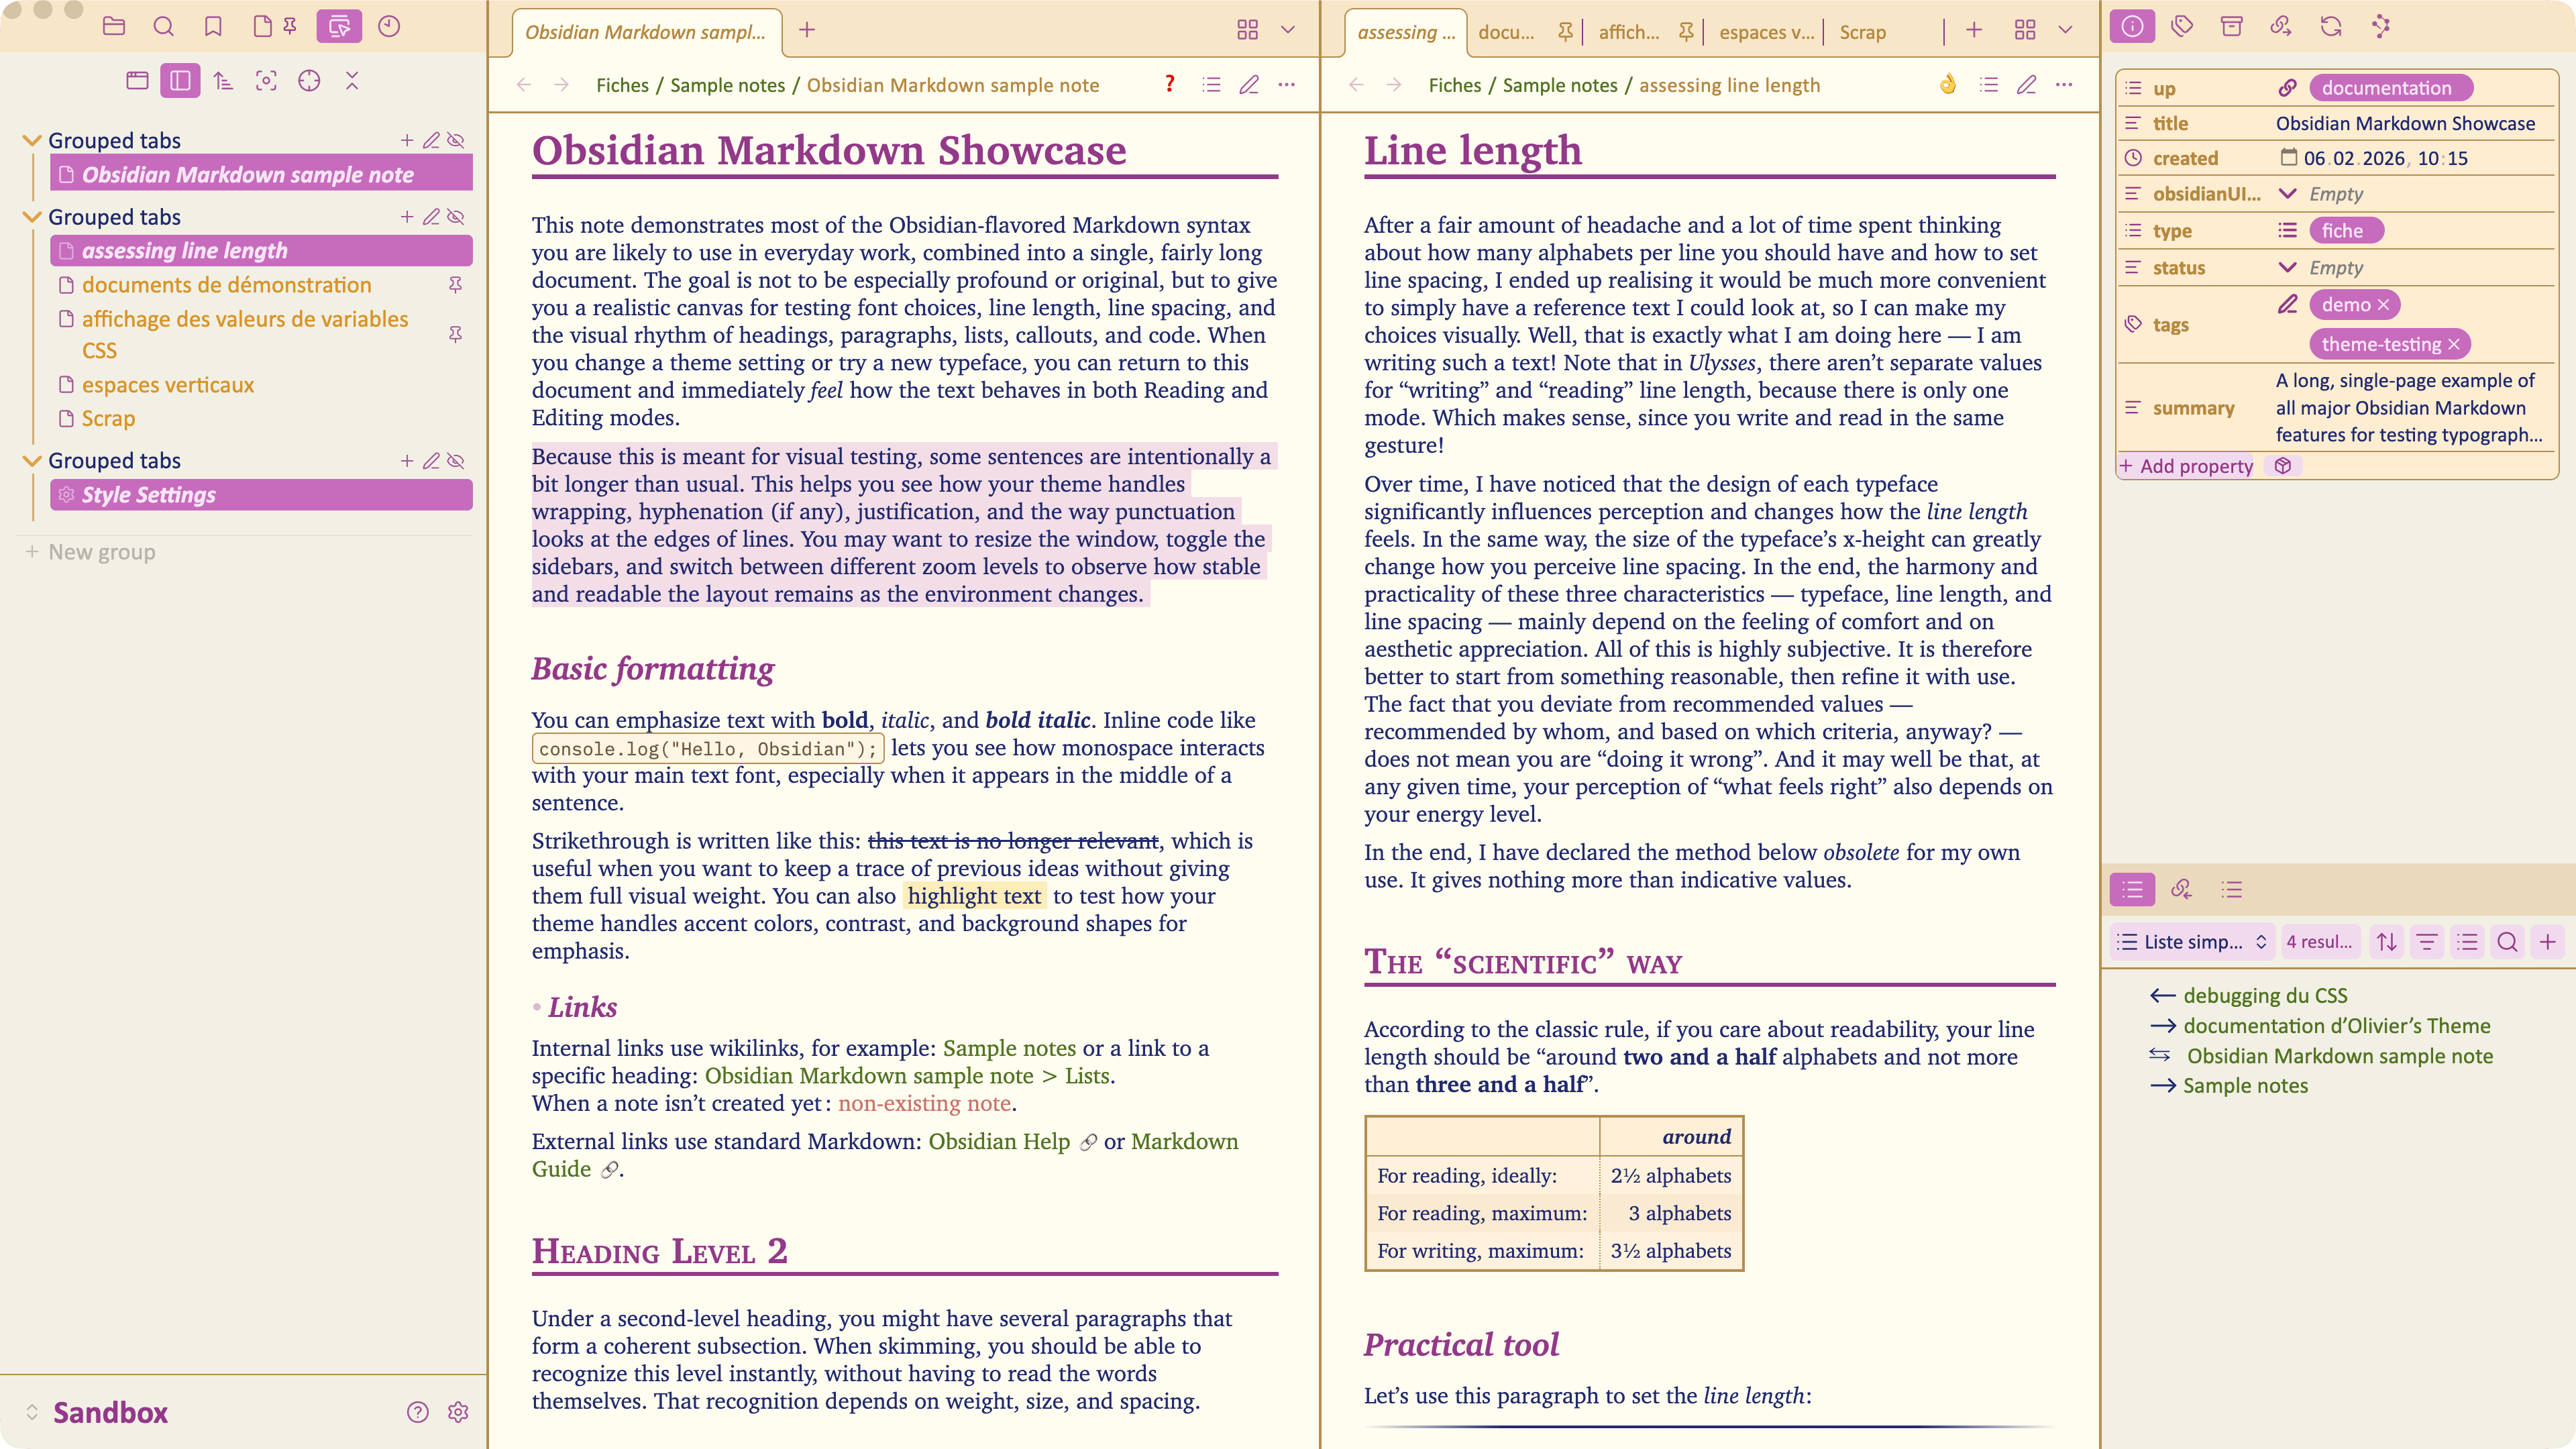Remove the demo tag pill
Viewport: 2576px width, 1449px height.
tap(2384, 305)
